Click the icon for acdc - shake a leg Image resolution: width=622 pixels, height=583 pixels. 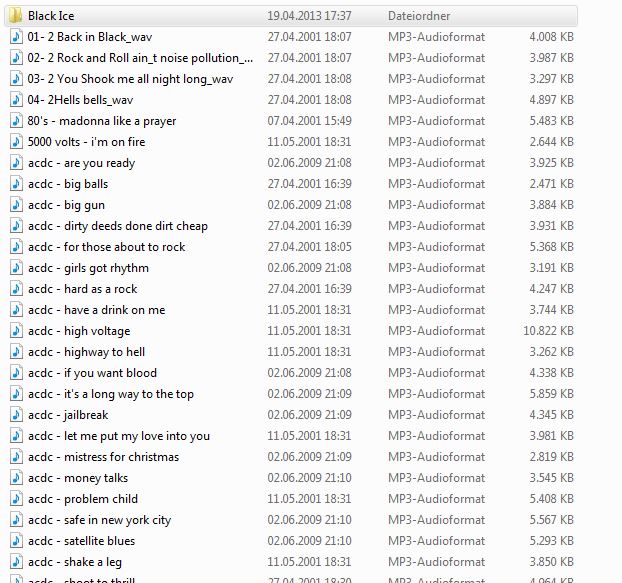point(16,562)
